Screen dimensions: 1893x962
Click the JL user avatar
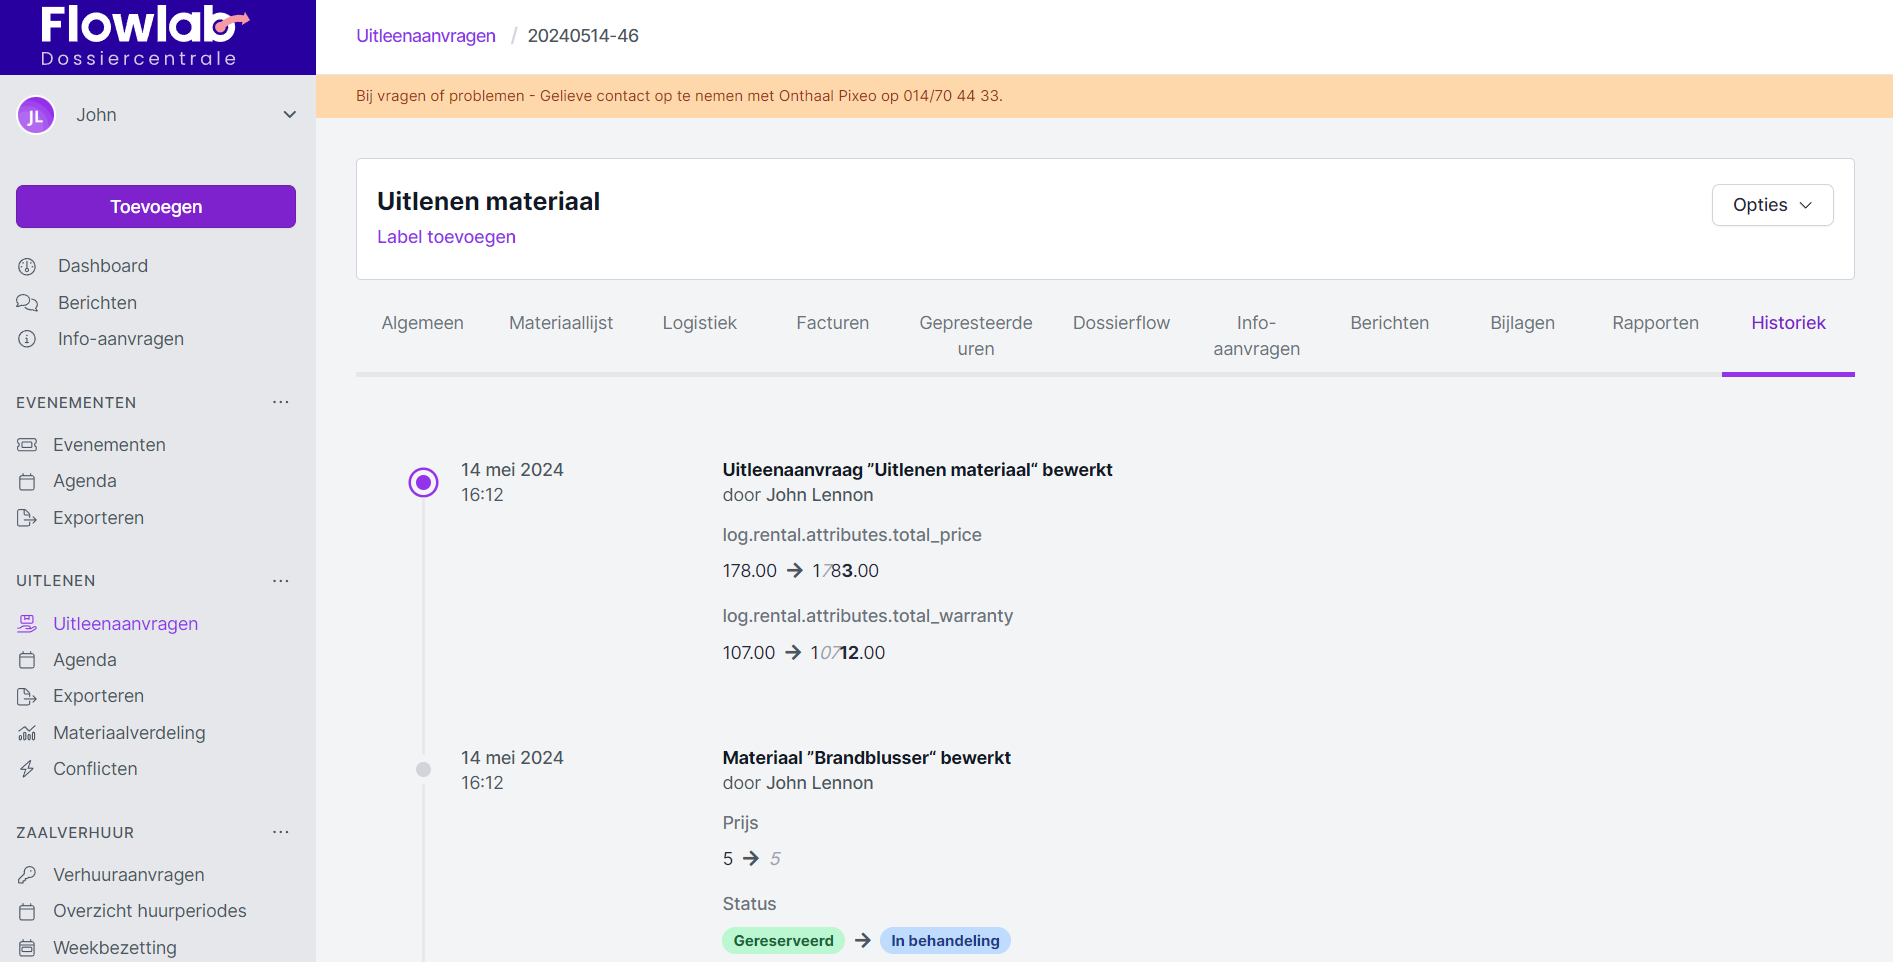tap(36, 115)
